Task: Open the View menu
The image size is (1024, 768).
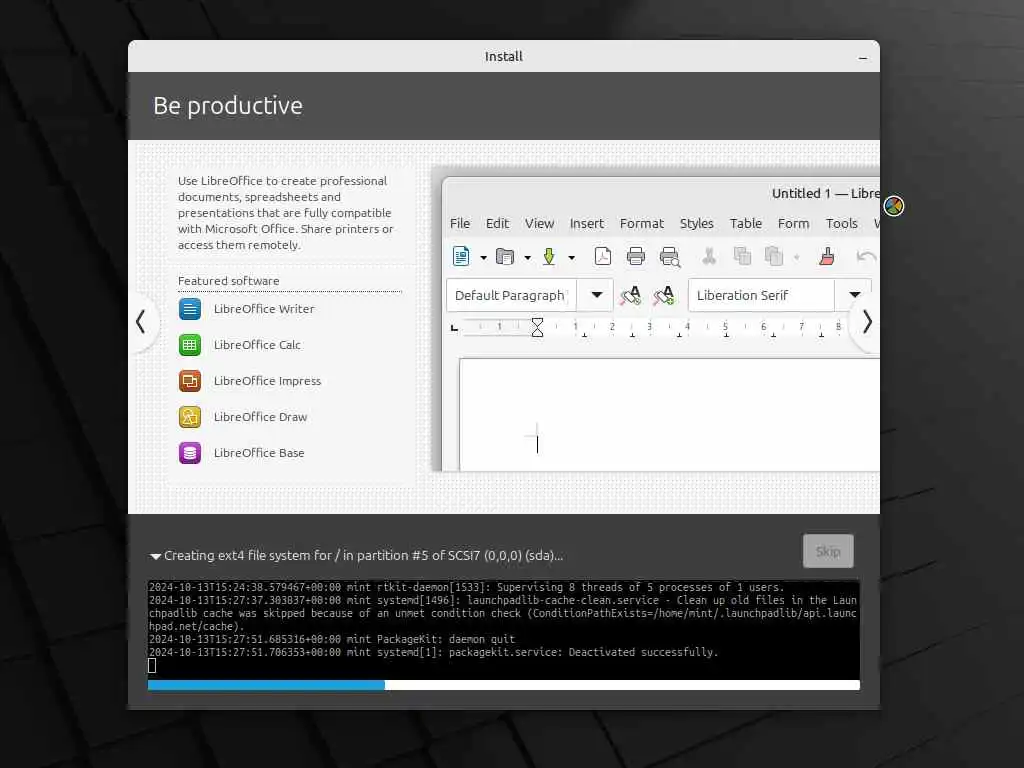Action: [539, 223]
